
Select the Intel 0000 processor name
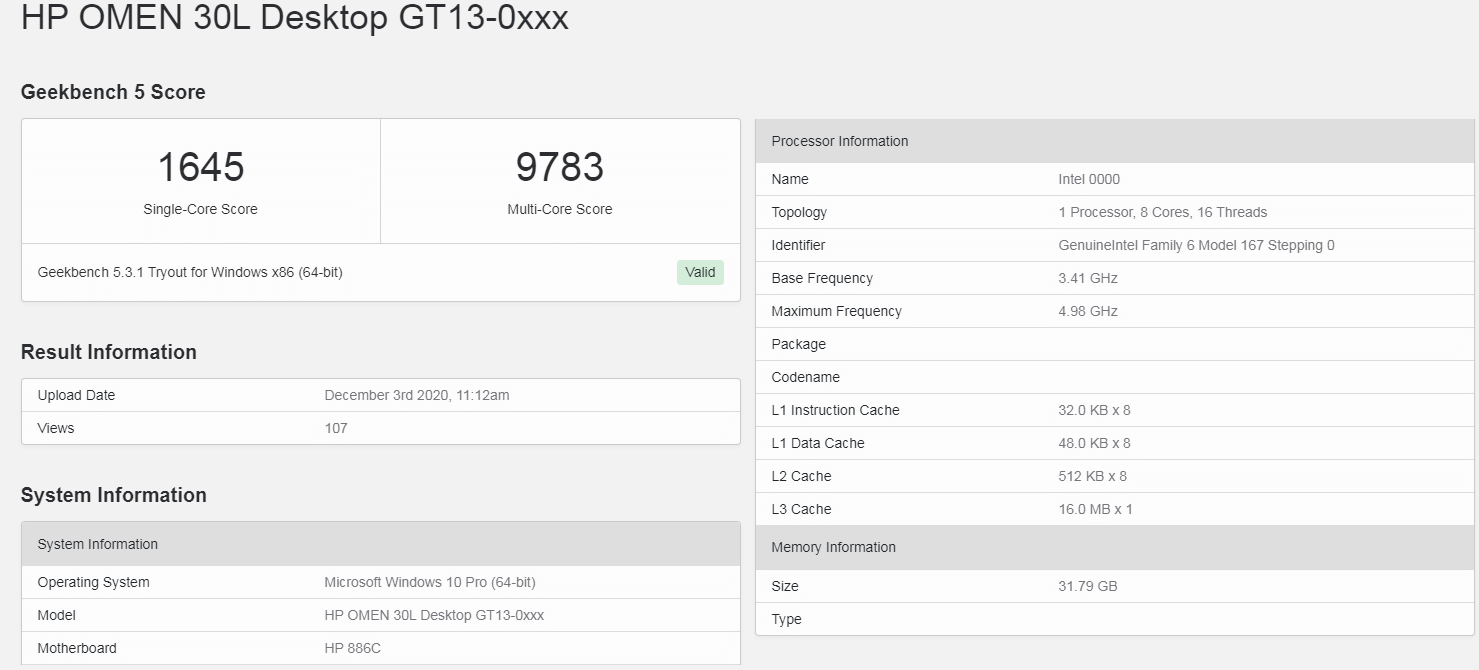click(1089, 179)
